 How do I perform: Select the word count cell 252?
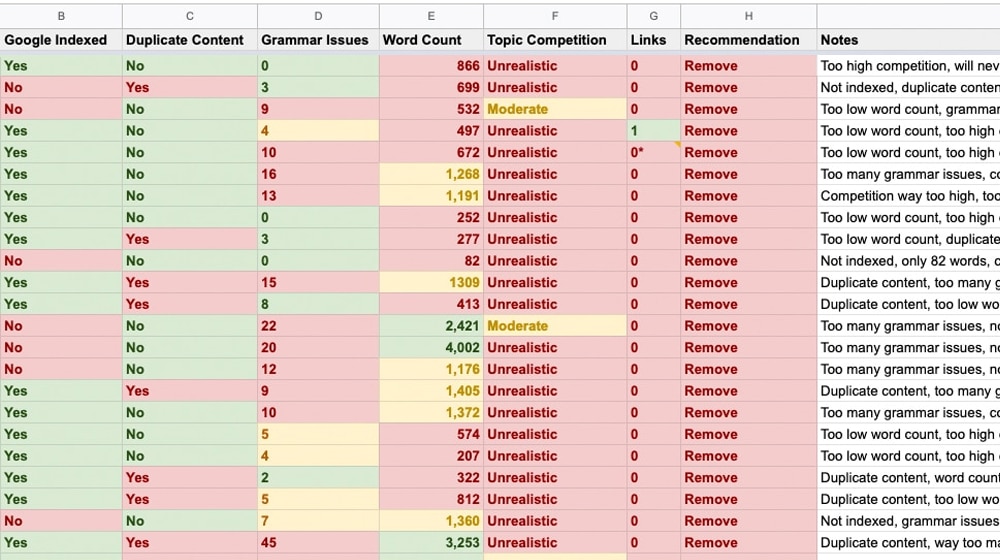431,217
